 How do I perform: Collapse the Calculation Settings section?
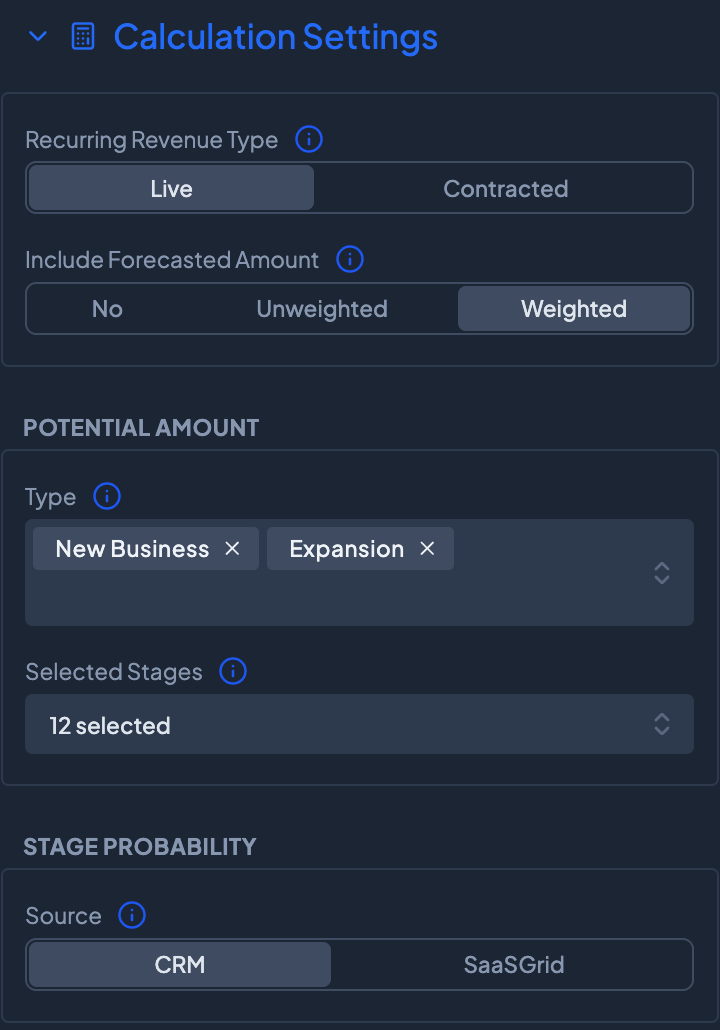pyautogui.click(x=38, y=38)
